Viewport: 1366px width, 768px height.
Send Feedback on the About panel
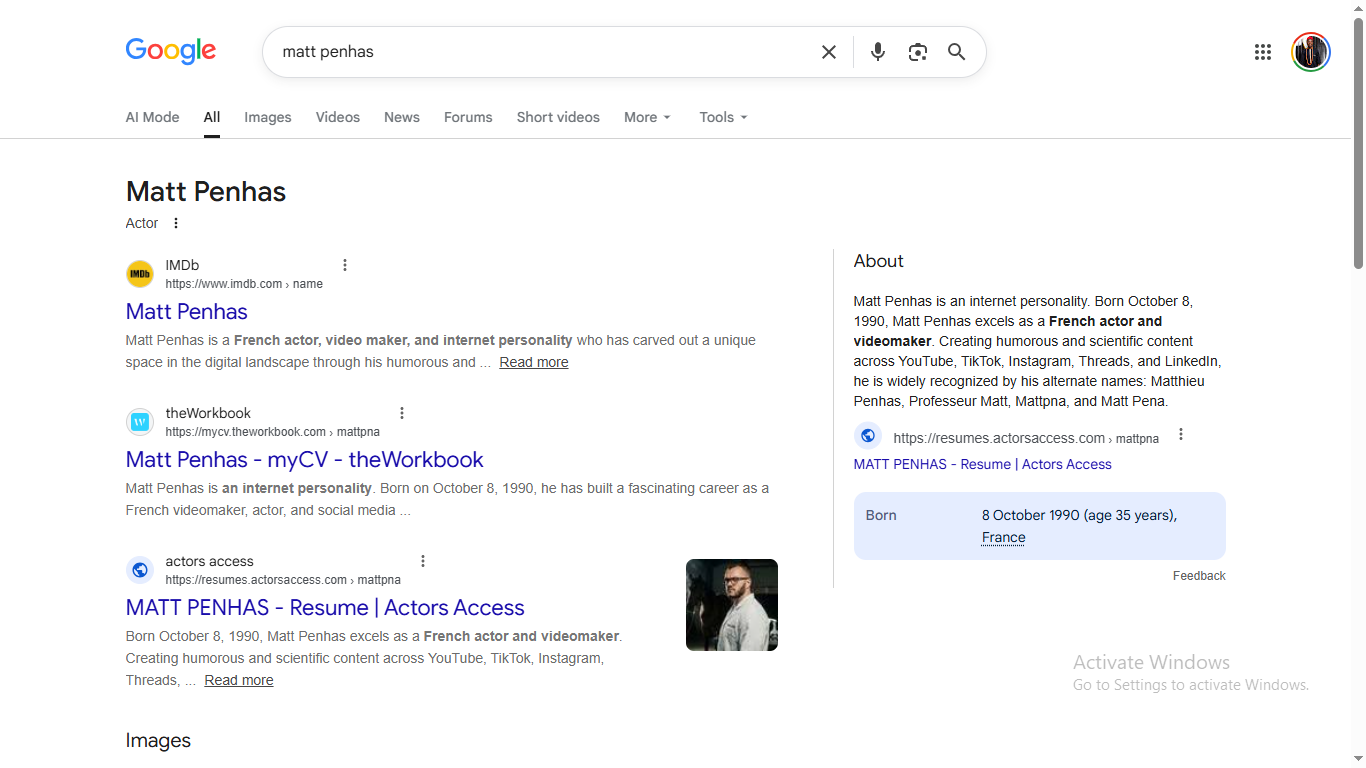(x=1199, y=576)
